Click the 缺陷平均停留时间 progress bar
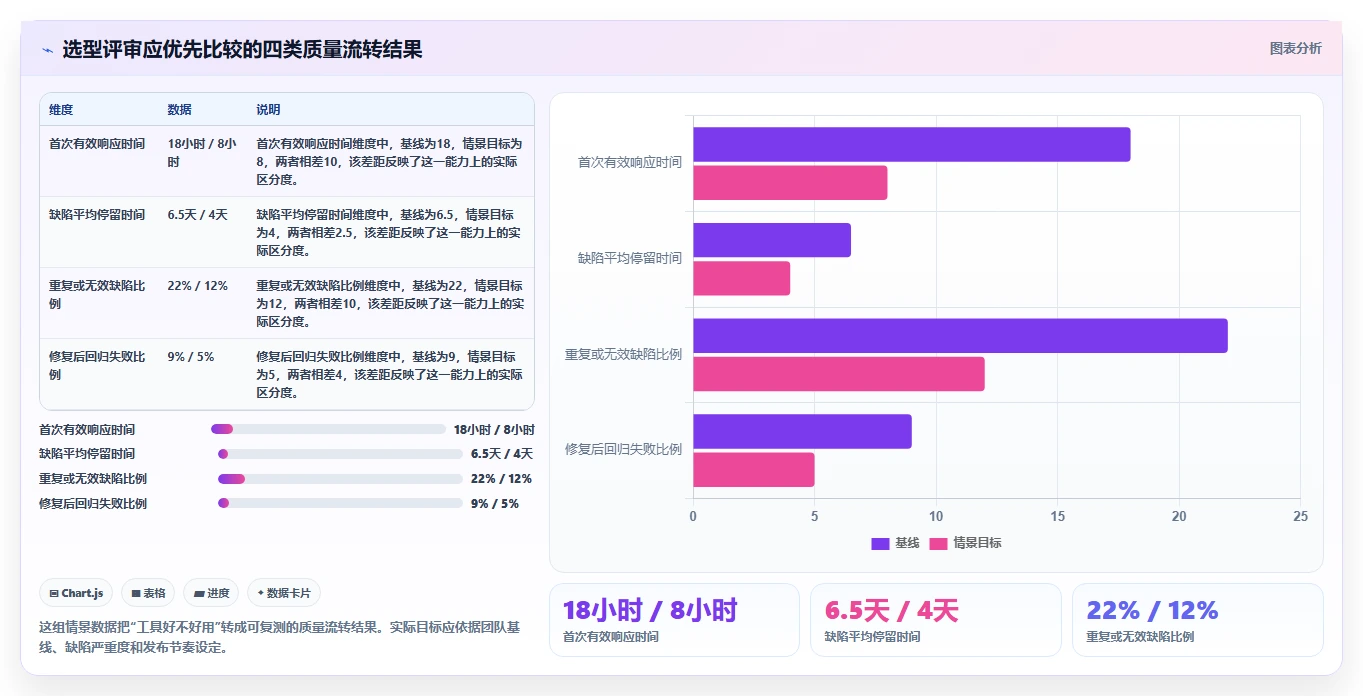 [340, 454]
